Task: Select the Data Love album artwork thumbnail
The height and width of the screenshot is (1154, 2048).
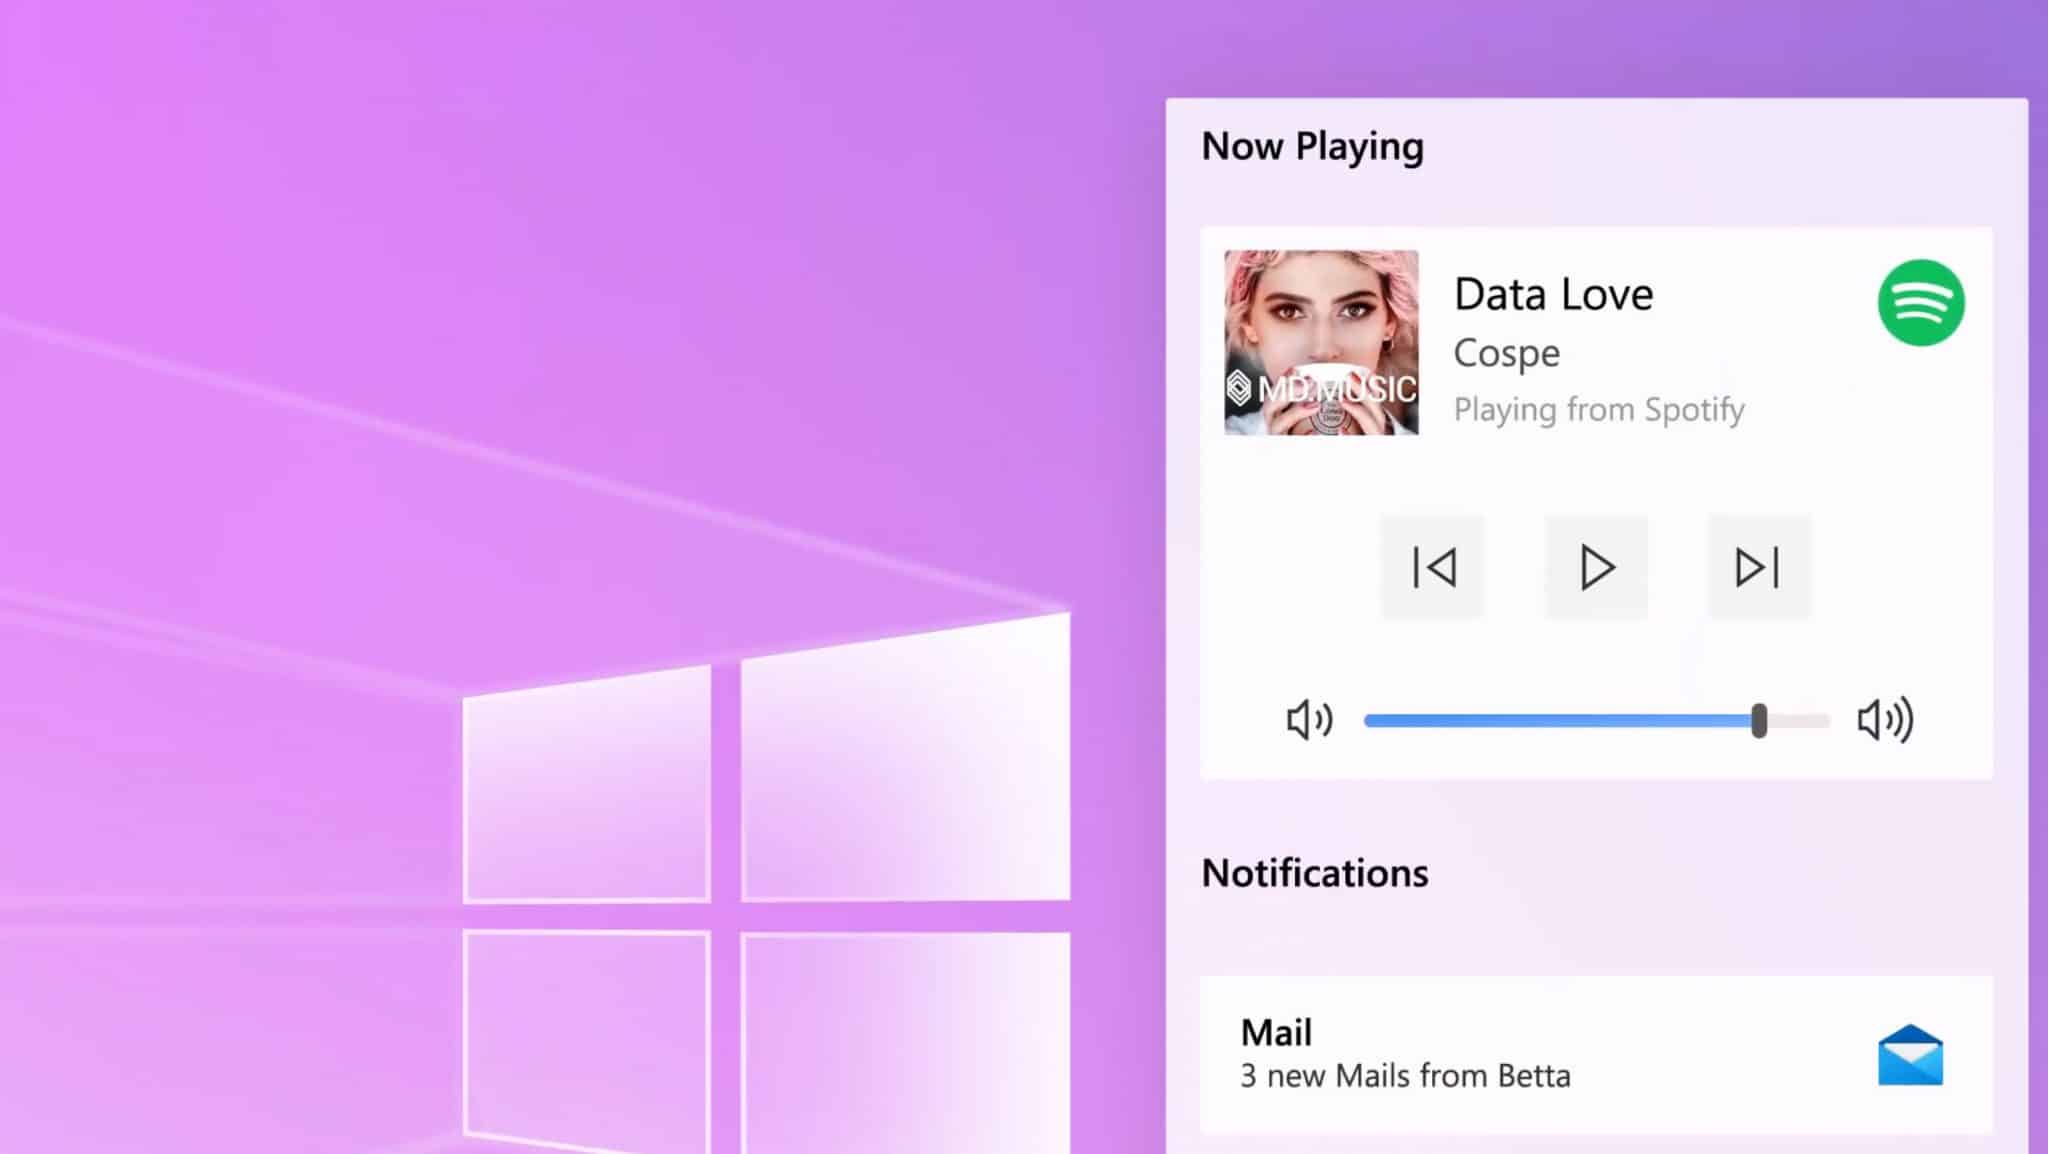Action: click(1320, 345)
